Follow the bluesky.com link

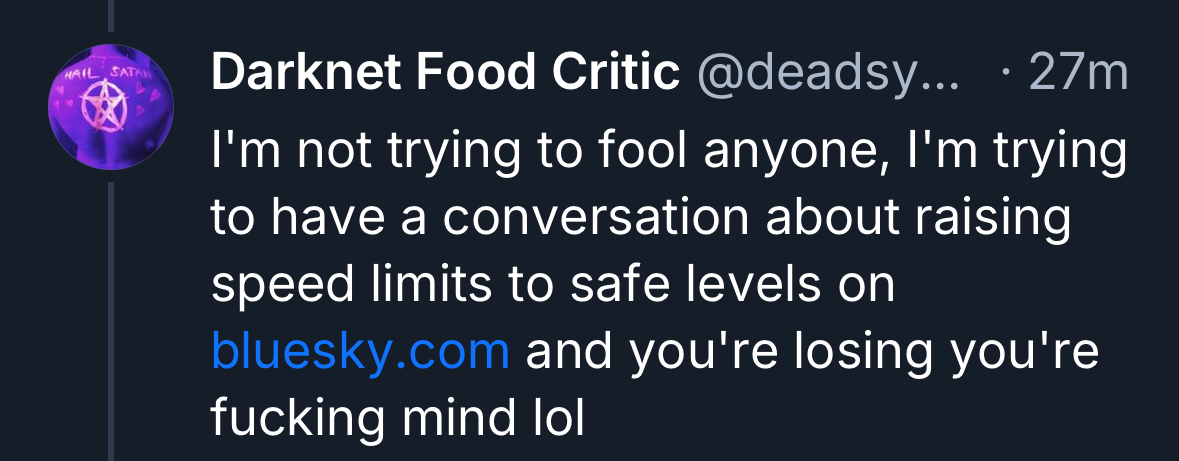coord(361,352)
